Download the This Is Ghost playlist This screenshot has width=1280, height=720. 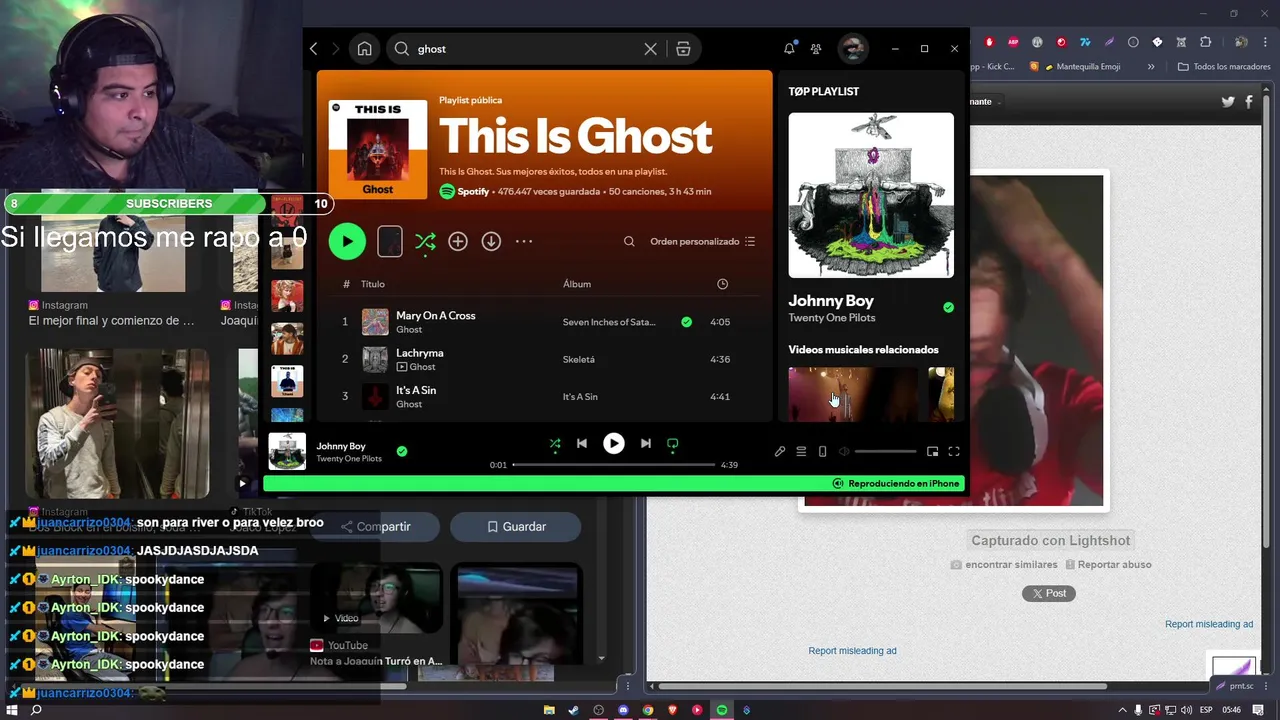pyautogui.click(x=491, y=241)
